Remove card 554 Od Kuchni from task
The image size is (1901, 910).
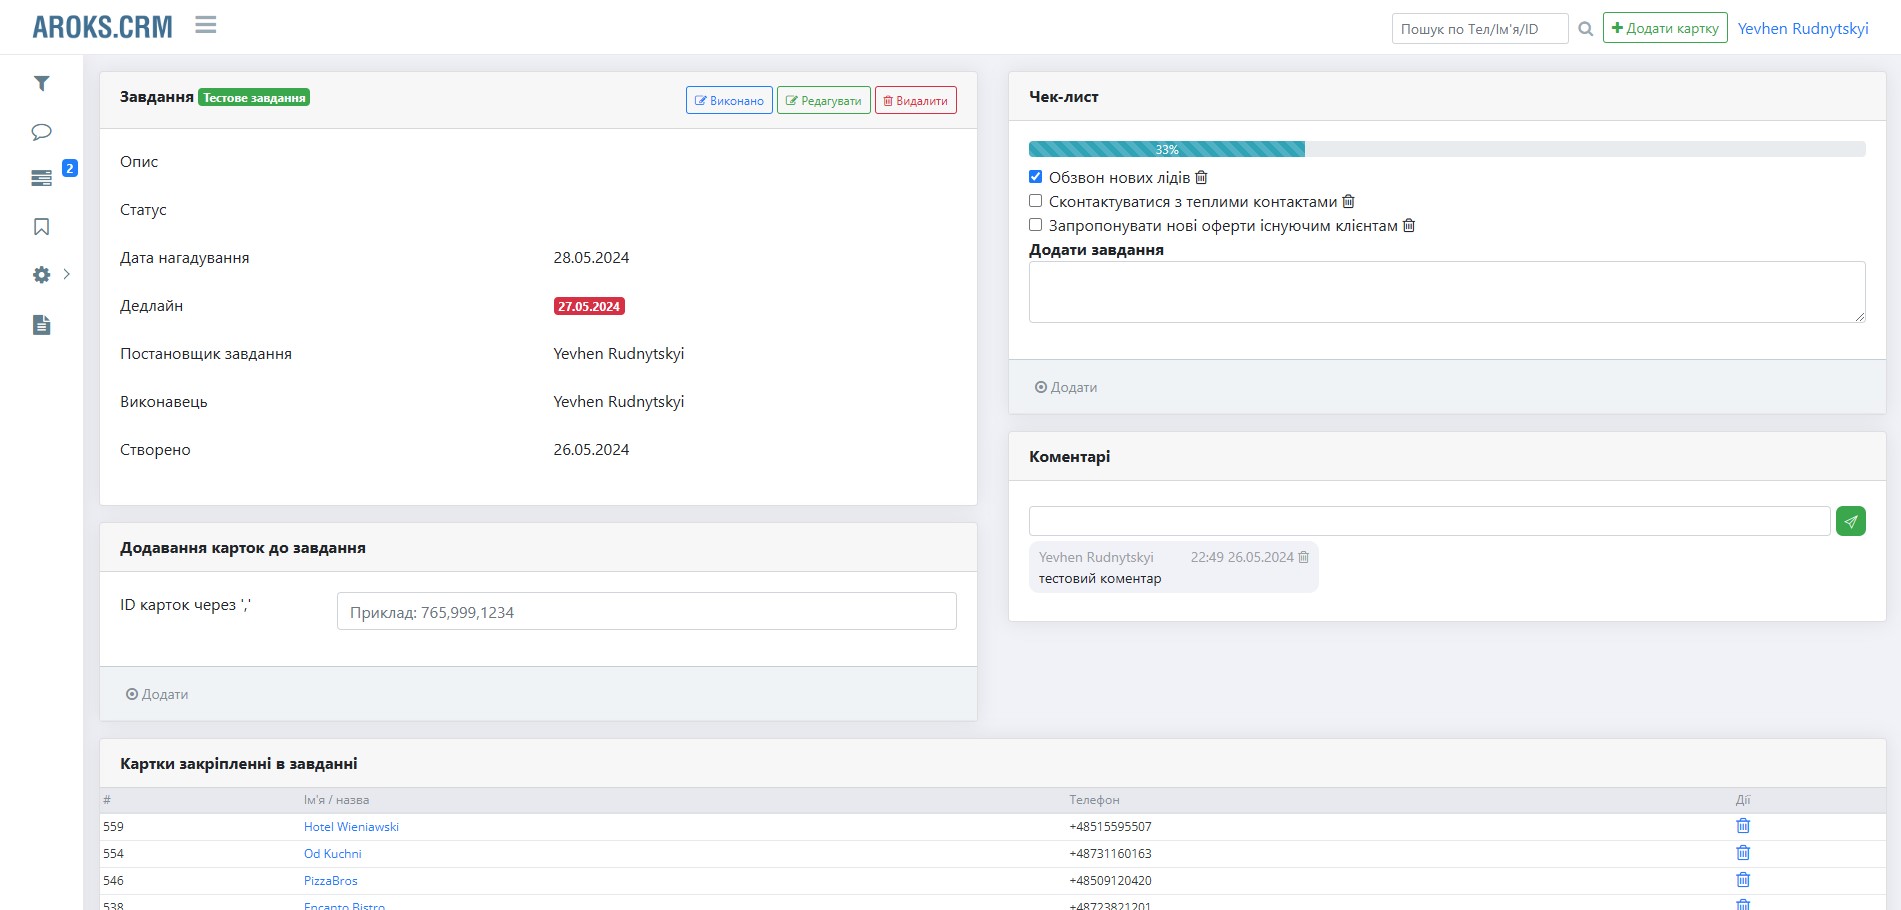click(x=1743, y=853)
